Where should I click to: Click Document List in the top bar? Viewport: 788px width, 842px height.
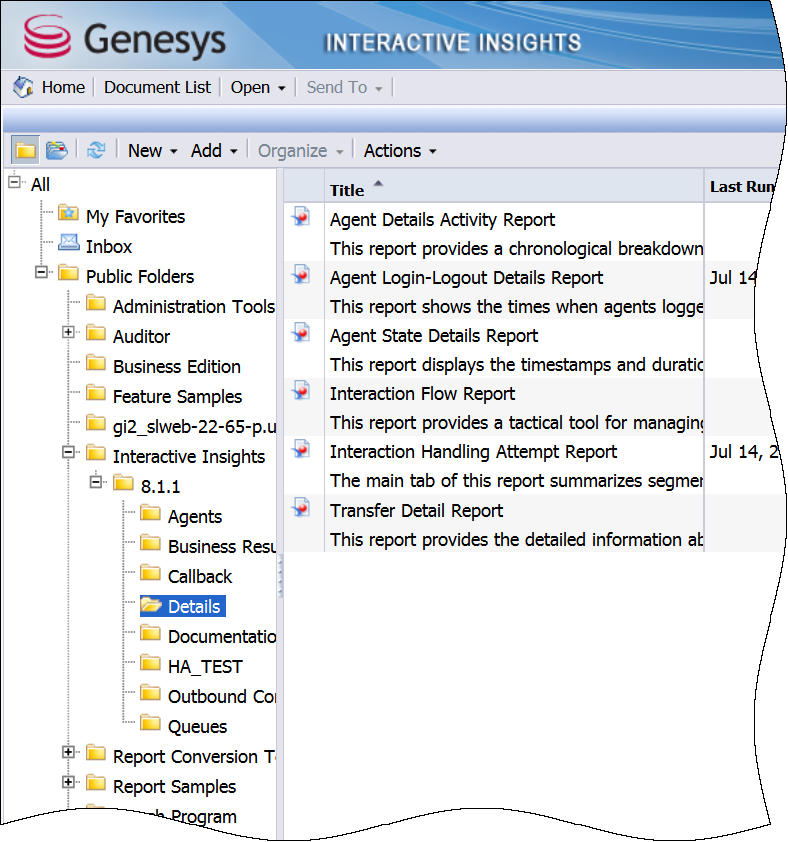157,87
